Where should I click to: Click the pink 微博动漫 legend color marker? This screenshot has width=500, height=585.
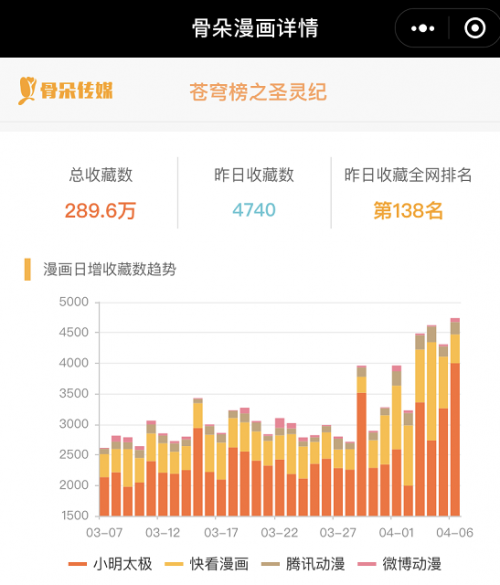tap(366, 564)
